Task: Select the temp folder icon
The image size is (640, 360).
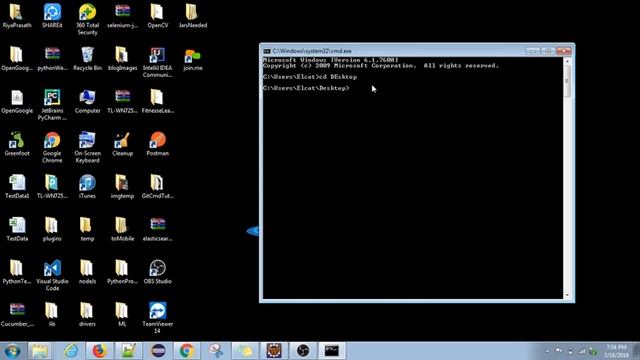Action: [x=87, y=229]
